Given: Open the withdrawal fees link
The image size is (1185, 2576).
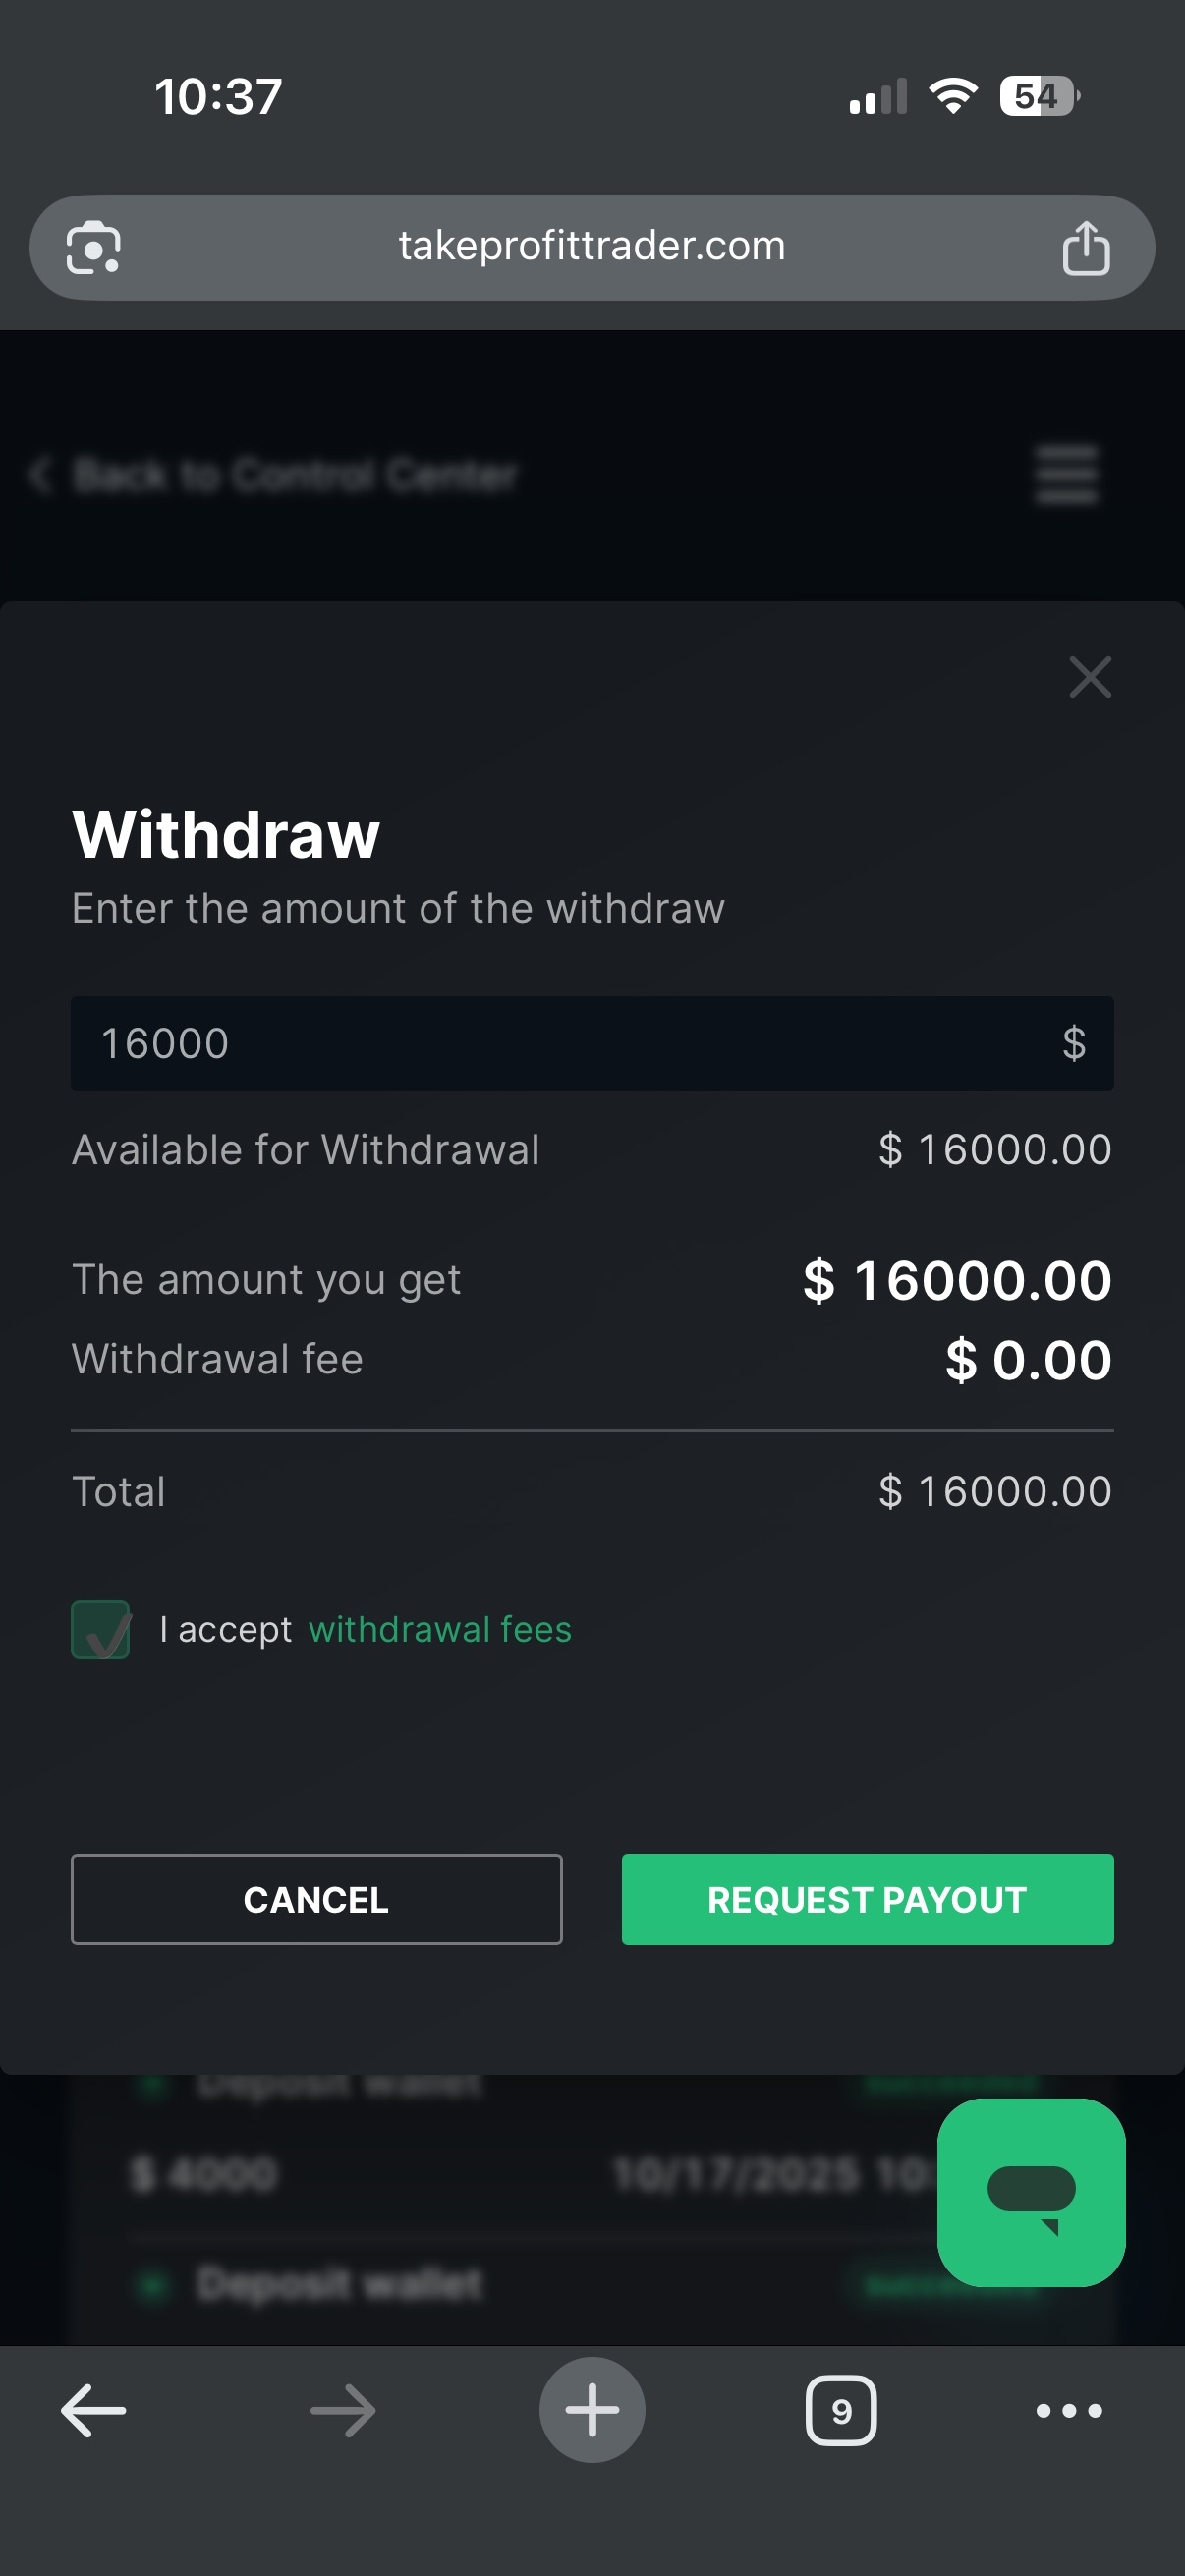Looking at the screenshot, I should [440, 1630].
